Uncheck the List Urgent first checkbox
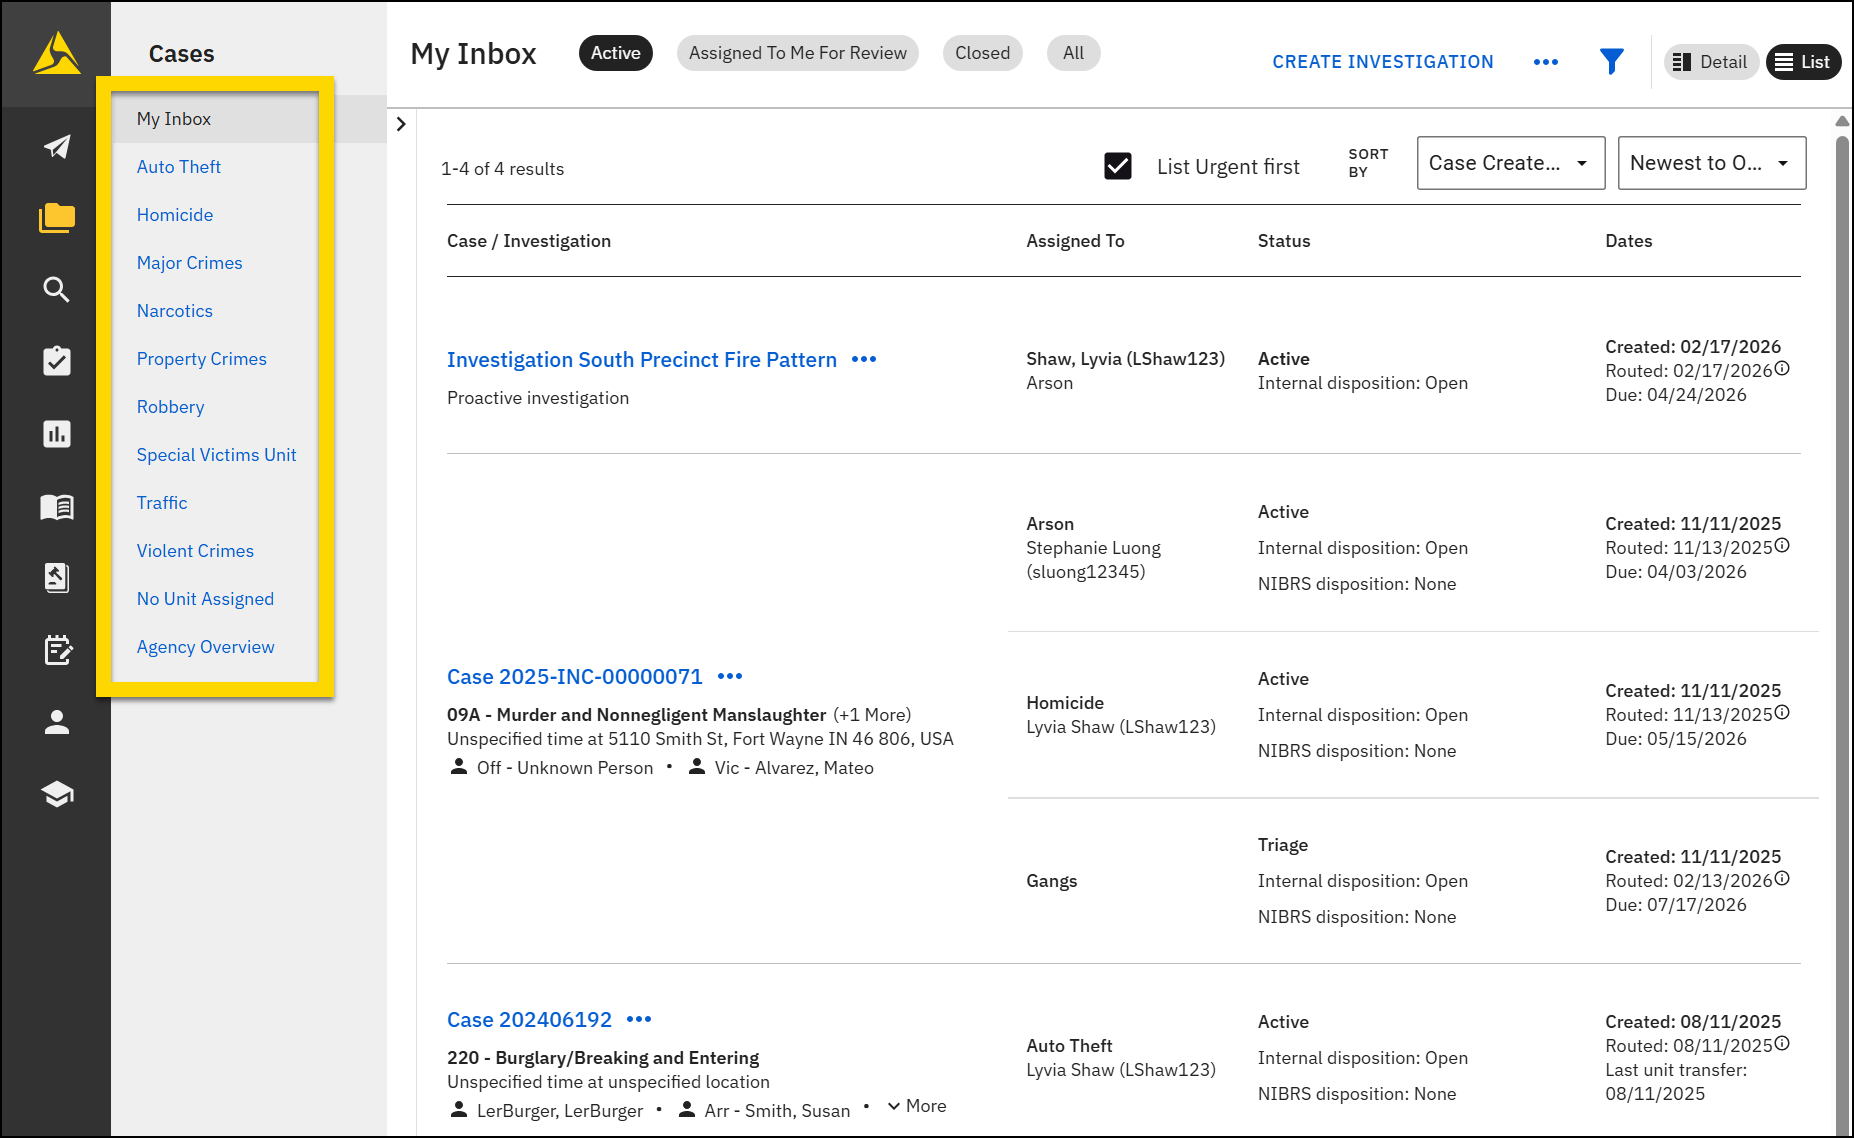 (1117, 166)
